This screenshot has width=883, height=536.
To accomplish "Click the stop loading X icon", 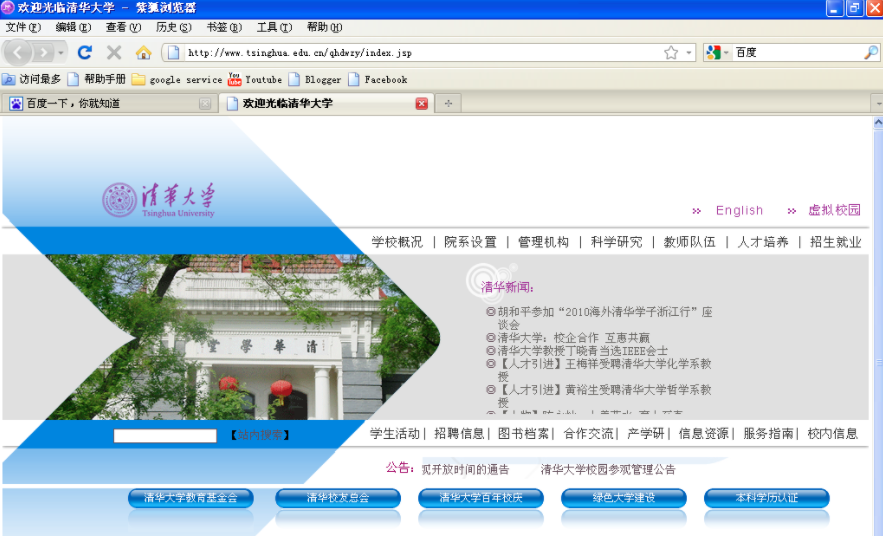I will (114, 52).
